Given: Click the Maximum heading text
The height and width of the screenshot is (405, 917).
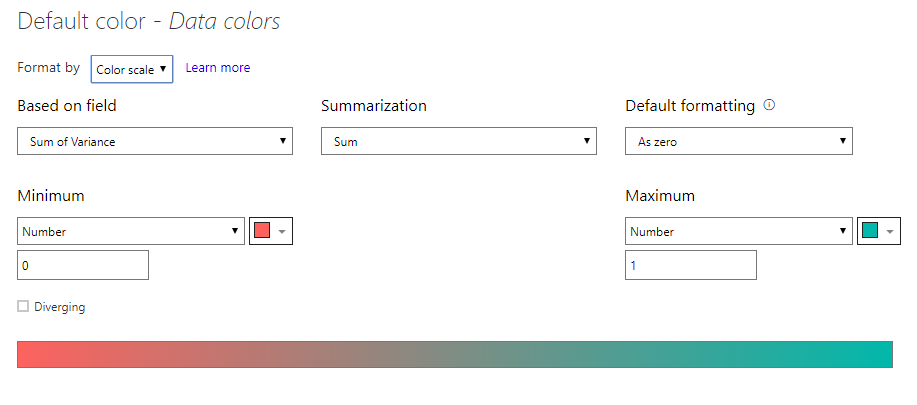Looking at the screenshot, I should (x=660, y=196).
